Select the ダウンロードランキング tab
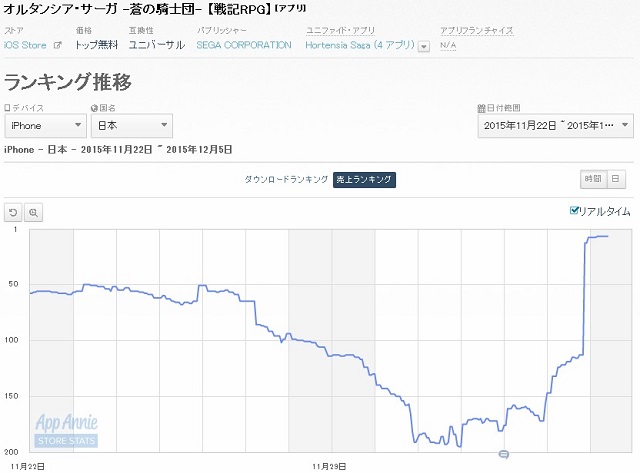The width and height of the screenshot is (640, 473). [286, 179]
